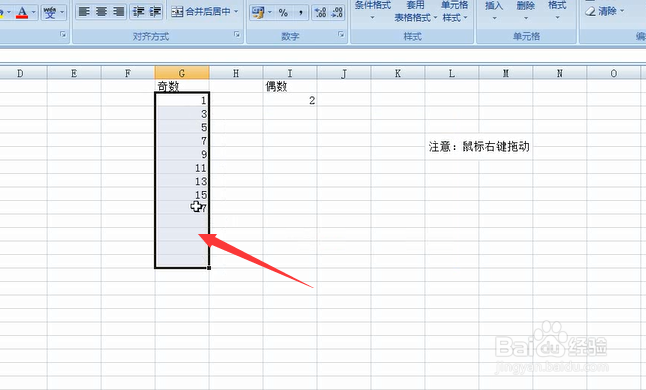
Task: Select the cell with value 9
Action: (x=182, y=154)
